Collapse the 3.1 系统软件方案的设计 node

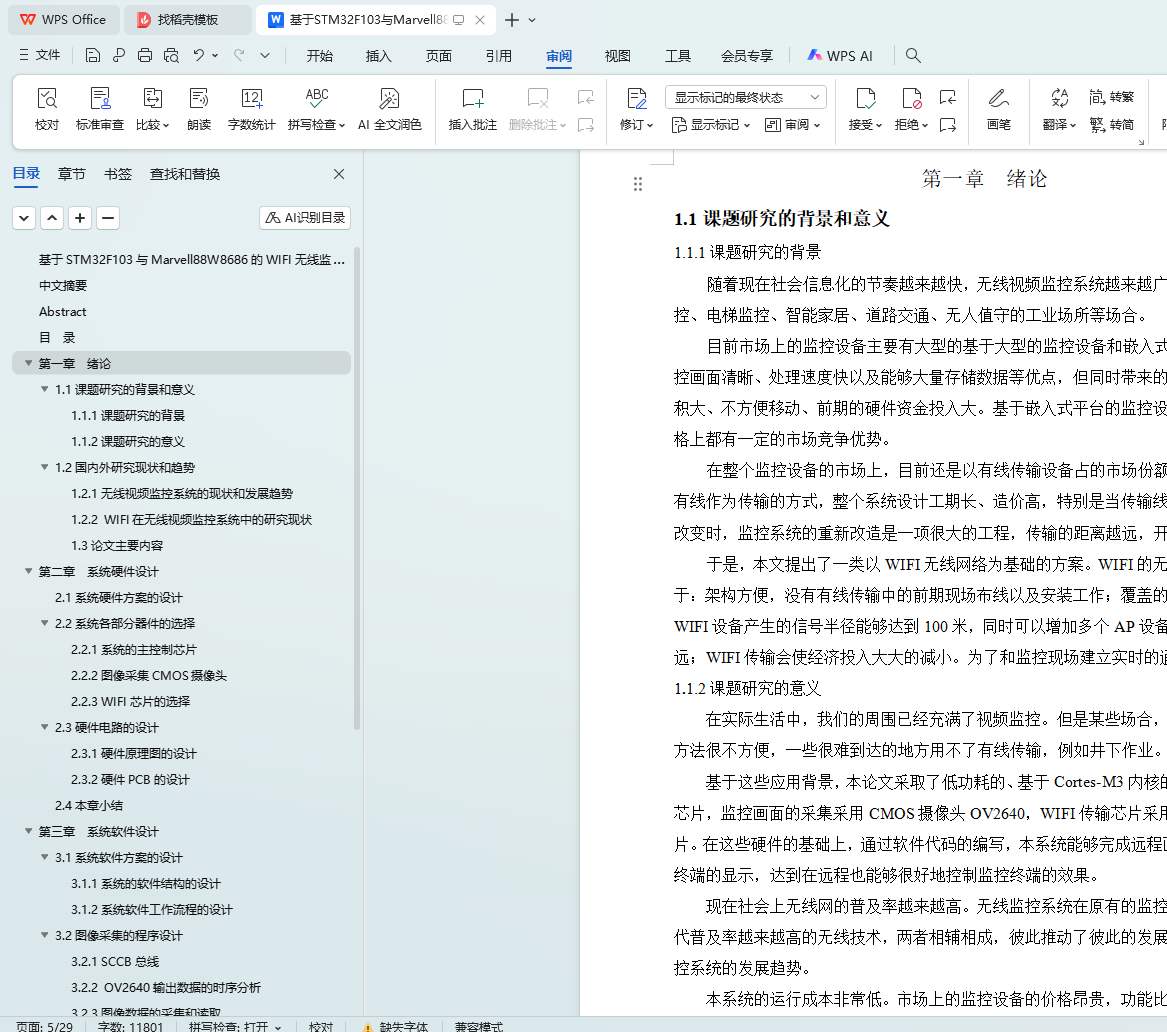tap(45, 857)
